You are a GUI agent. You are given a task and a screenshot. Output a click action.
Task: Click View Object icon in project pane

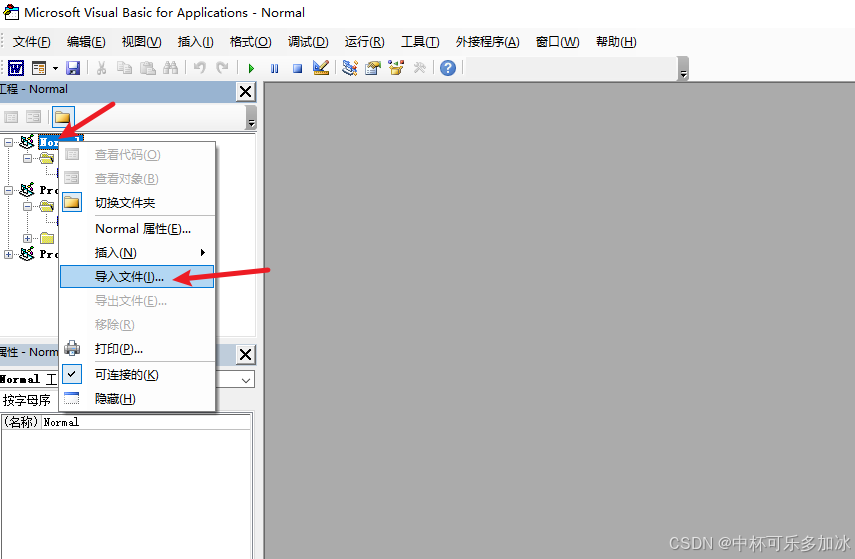[x=33, y=117]
